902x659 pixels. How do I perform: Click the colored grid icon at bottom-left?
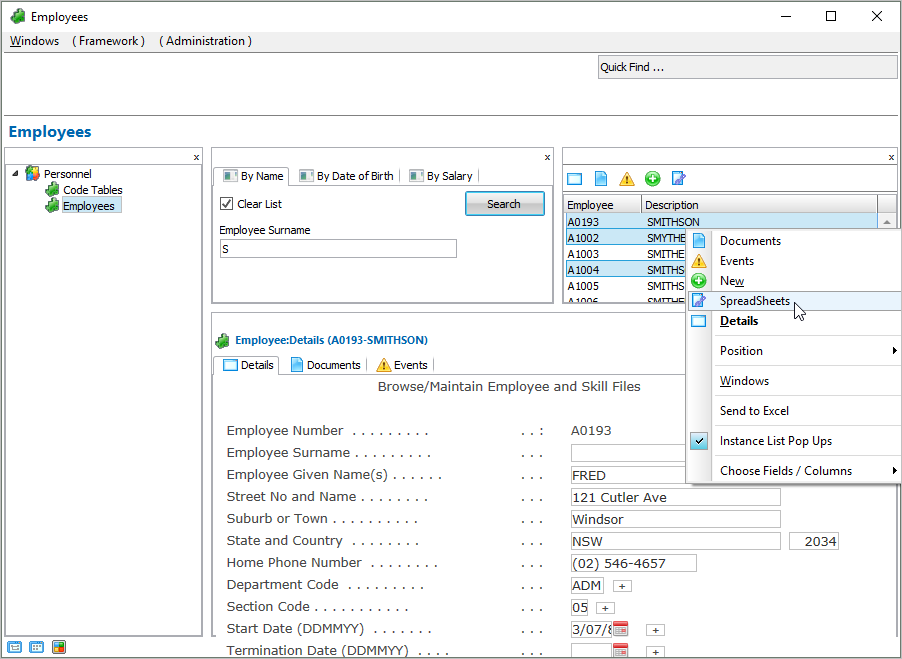[x=59, y=647]
